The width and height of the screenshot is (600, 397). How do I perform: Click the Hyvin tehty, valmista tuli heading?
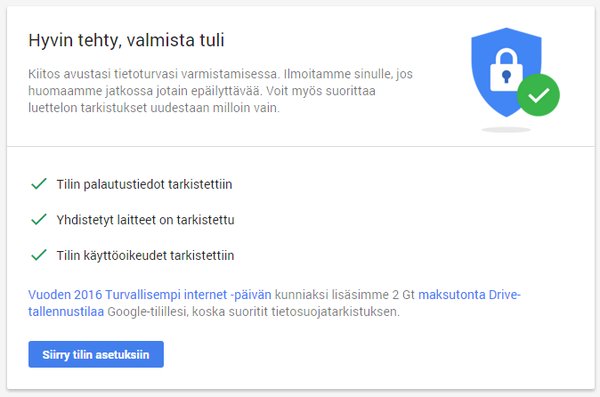pyautogui.click(x=126, y=40)
